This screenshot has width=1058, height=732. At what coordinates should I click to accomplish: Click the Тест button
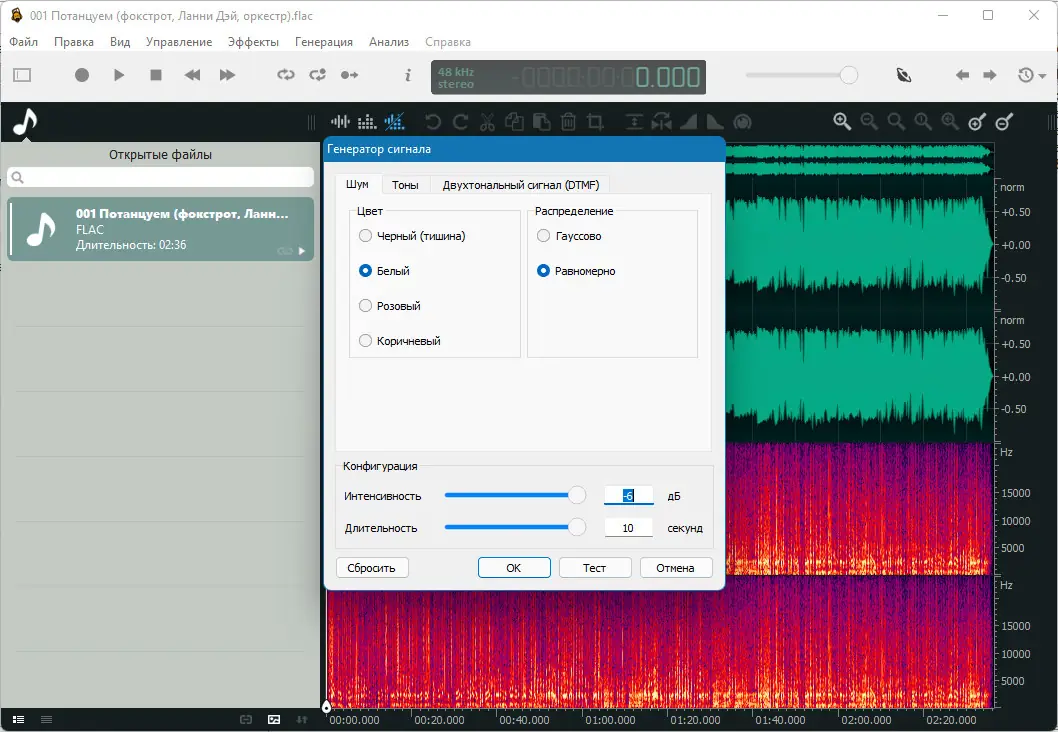595,567
